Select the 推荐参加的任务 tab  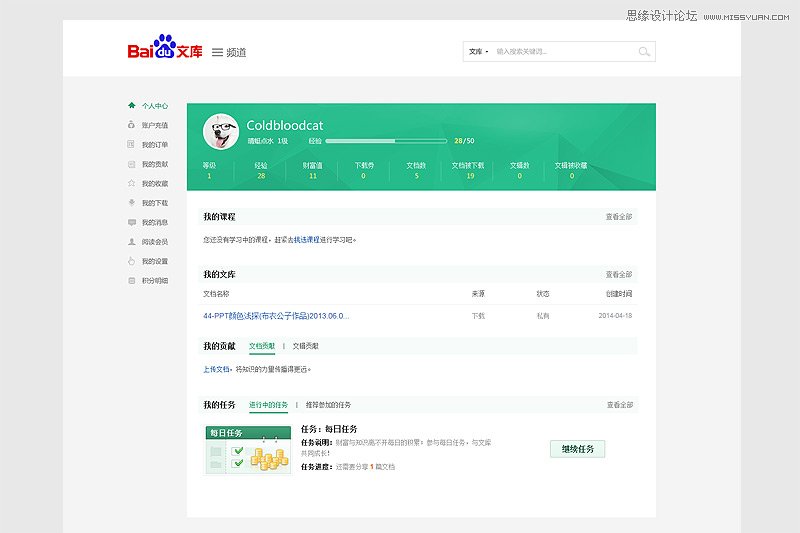coord(328,404)
